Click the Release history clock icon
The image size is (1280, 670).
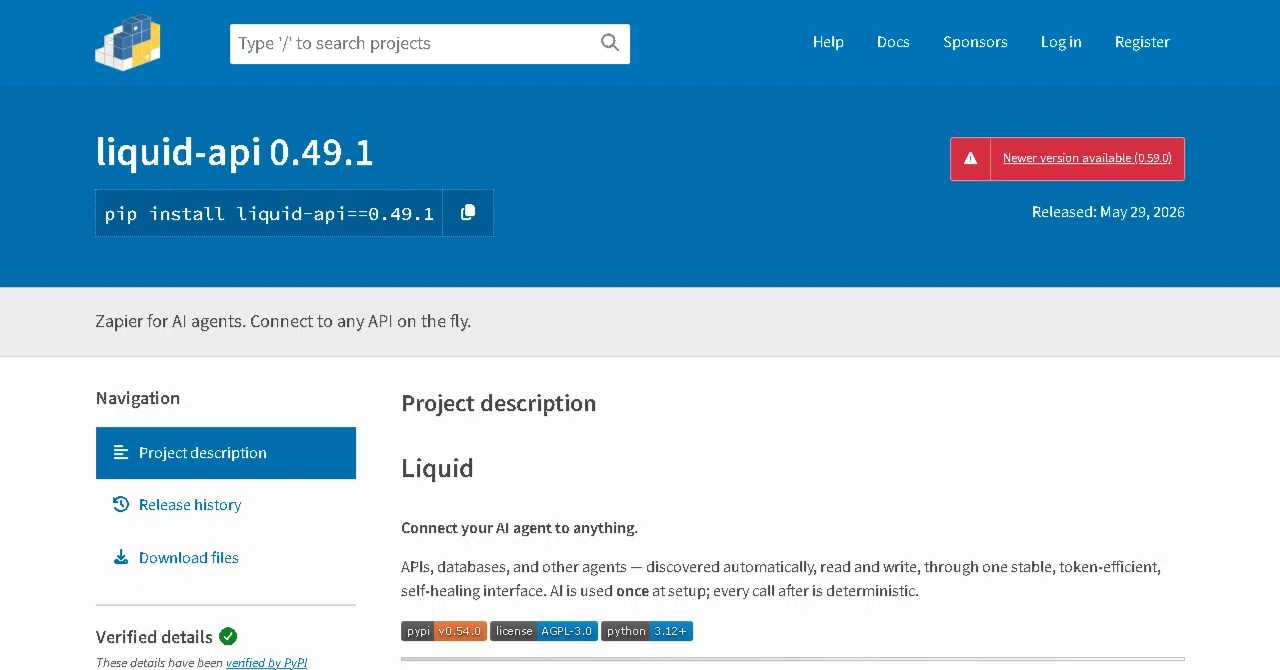121,504
